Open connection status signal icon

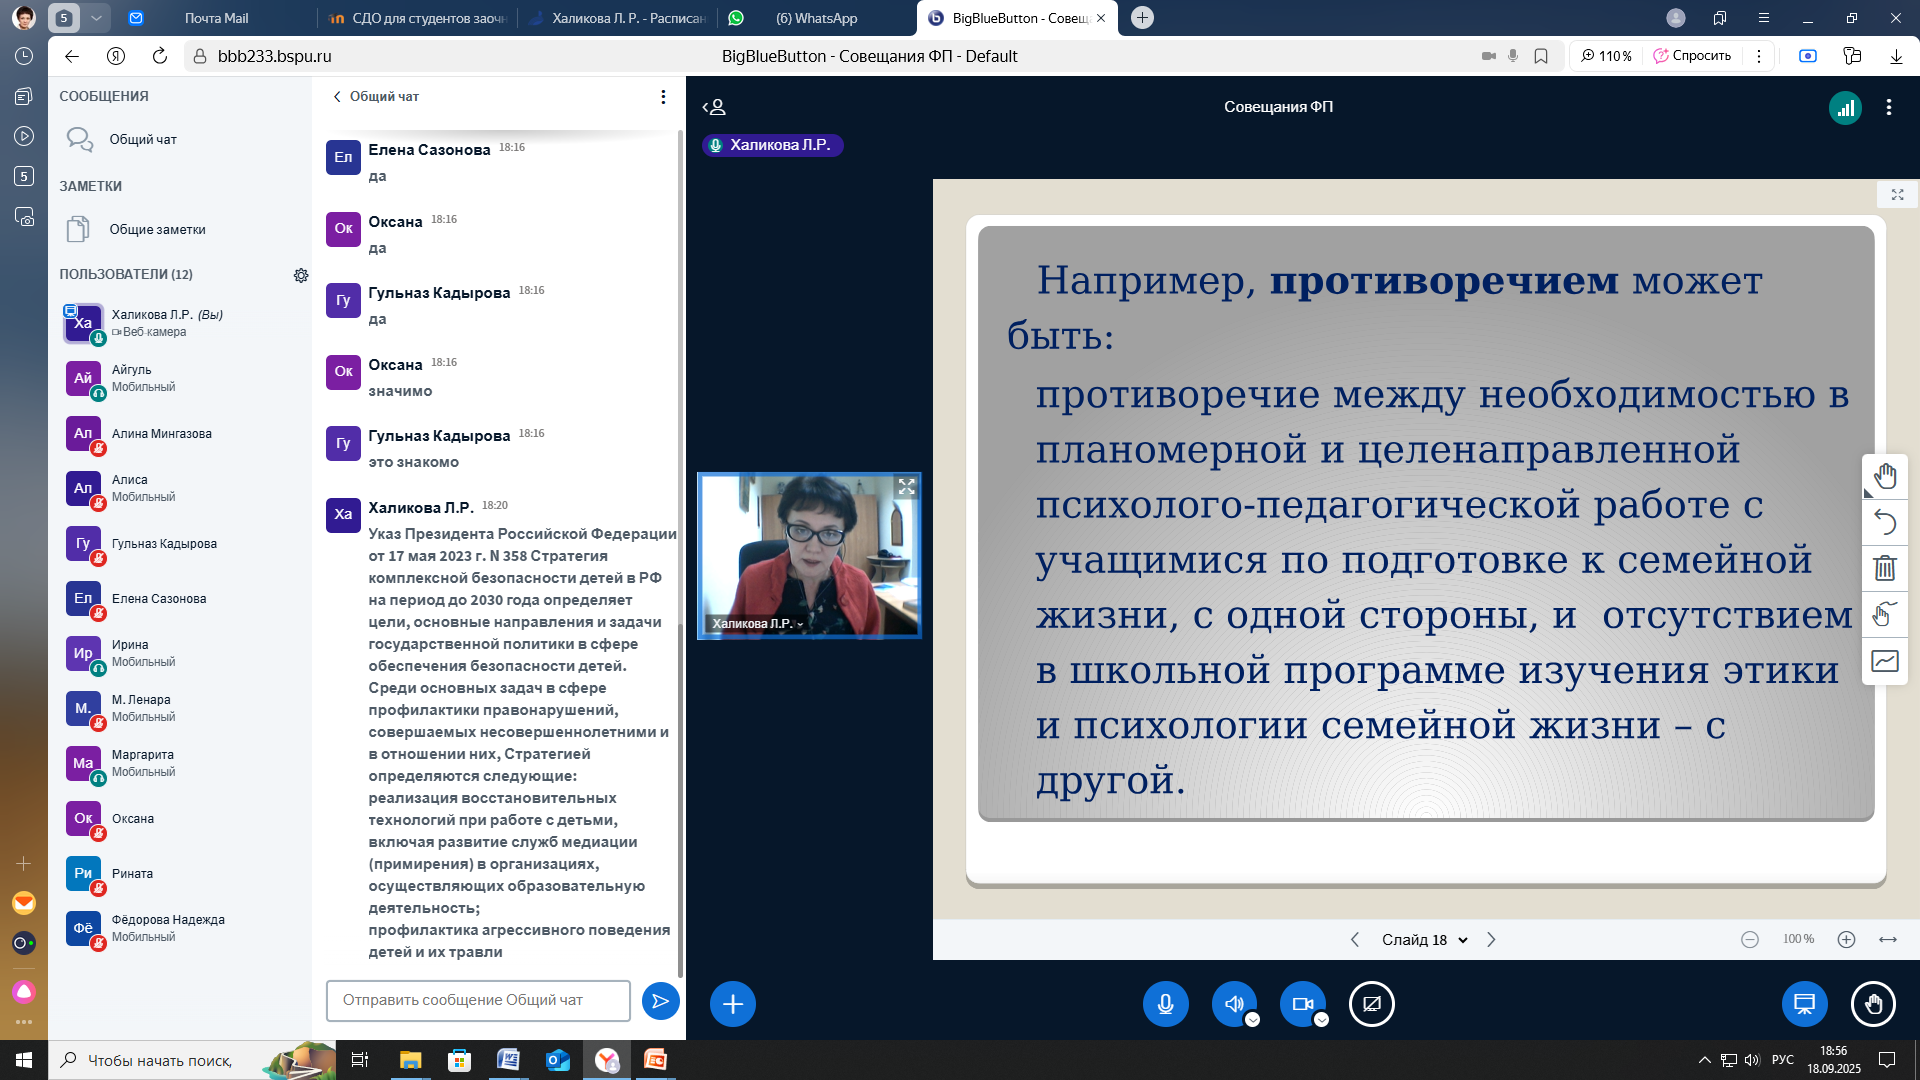tap(1844, 108)
